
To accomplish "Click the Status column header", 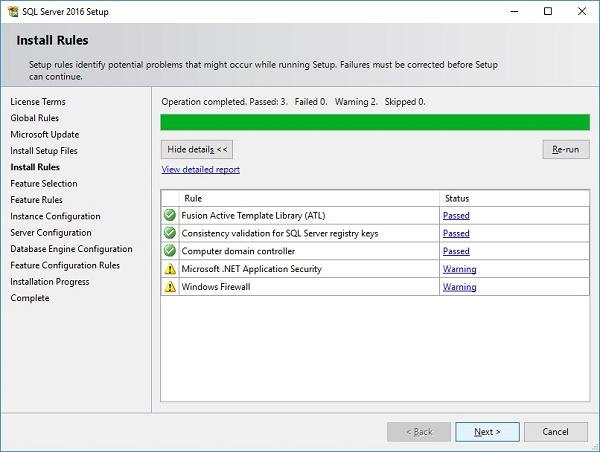I will pyautogui.click(x=456, y=198).
